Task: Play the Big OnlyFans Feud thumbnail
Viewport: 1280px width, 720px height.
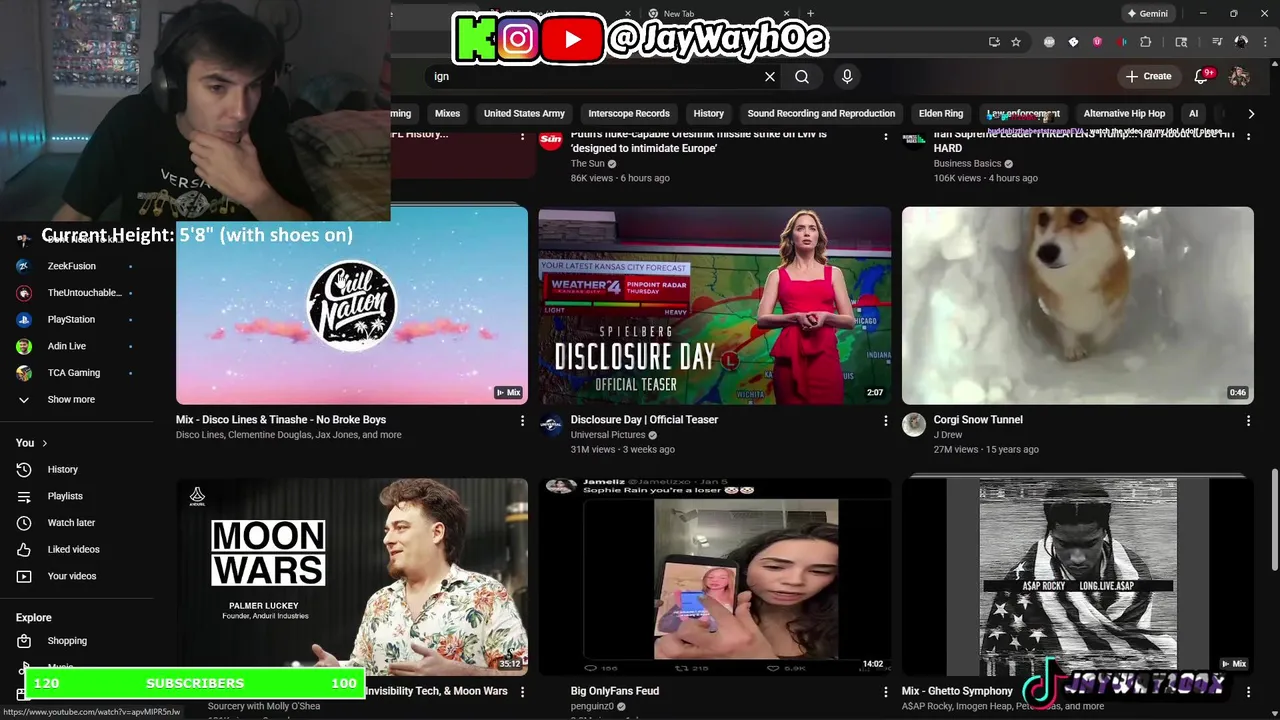Action: coord(715,577)
